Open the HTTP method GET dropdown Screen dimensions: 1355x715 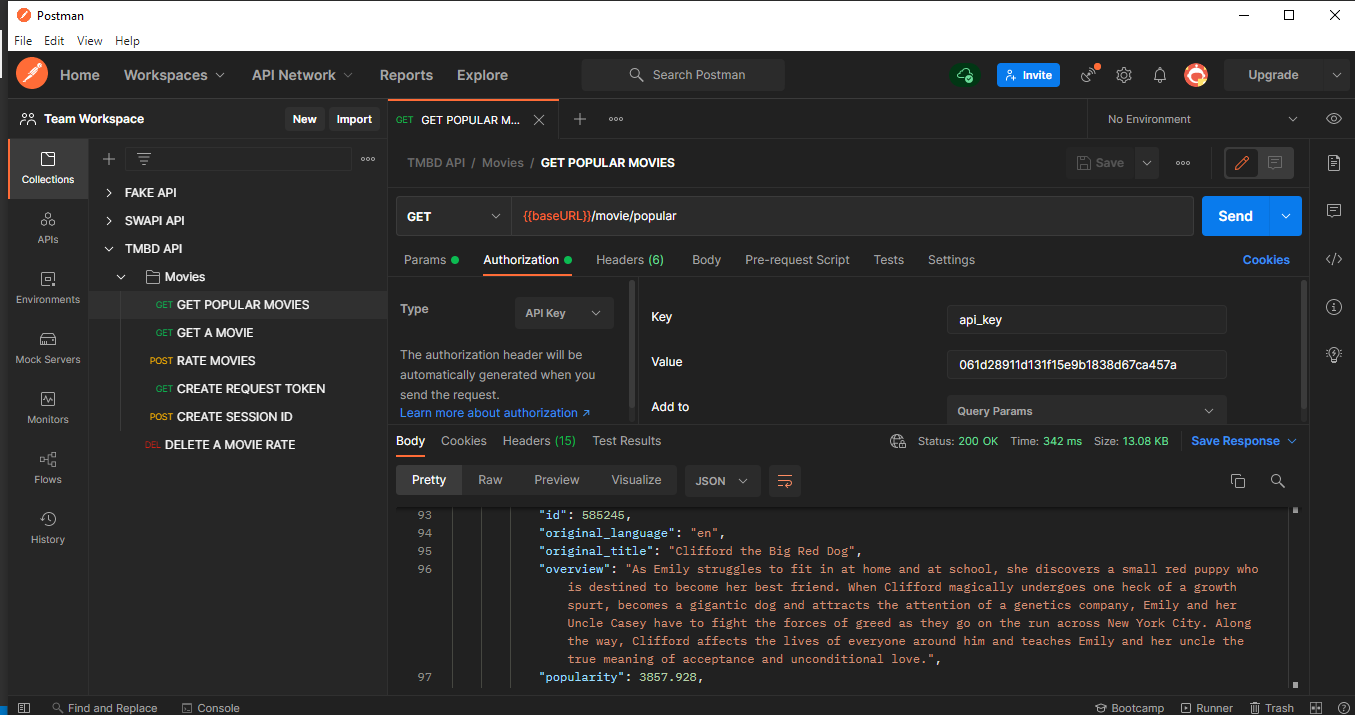(453, 216)
